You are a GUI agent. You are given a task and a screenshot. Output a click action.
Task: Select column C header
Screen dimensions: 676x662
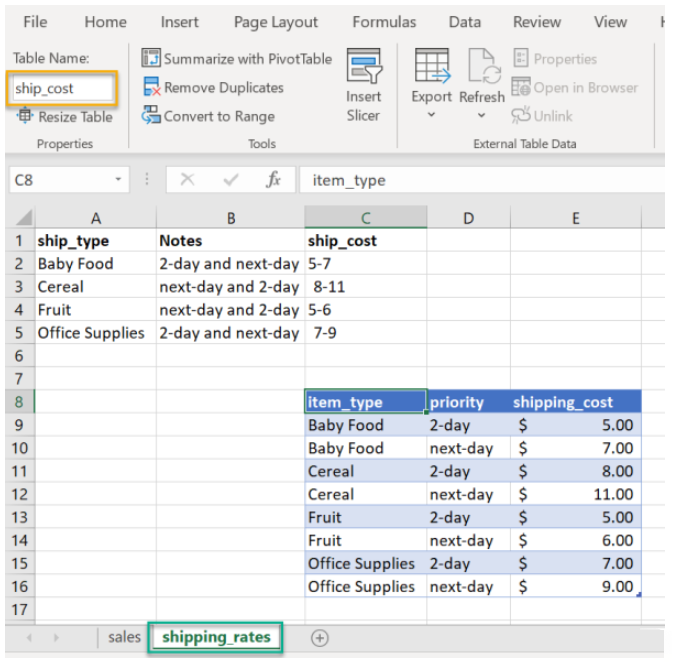pos(366,218)
